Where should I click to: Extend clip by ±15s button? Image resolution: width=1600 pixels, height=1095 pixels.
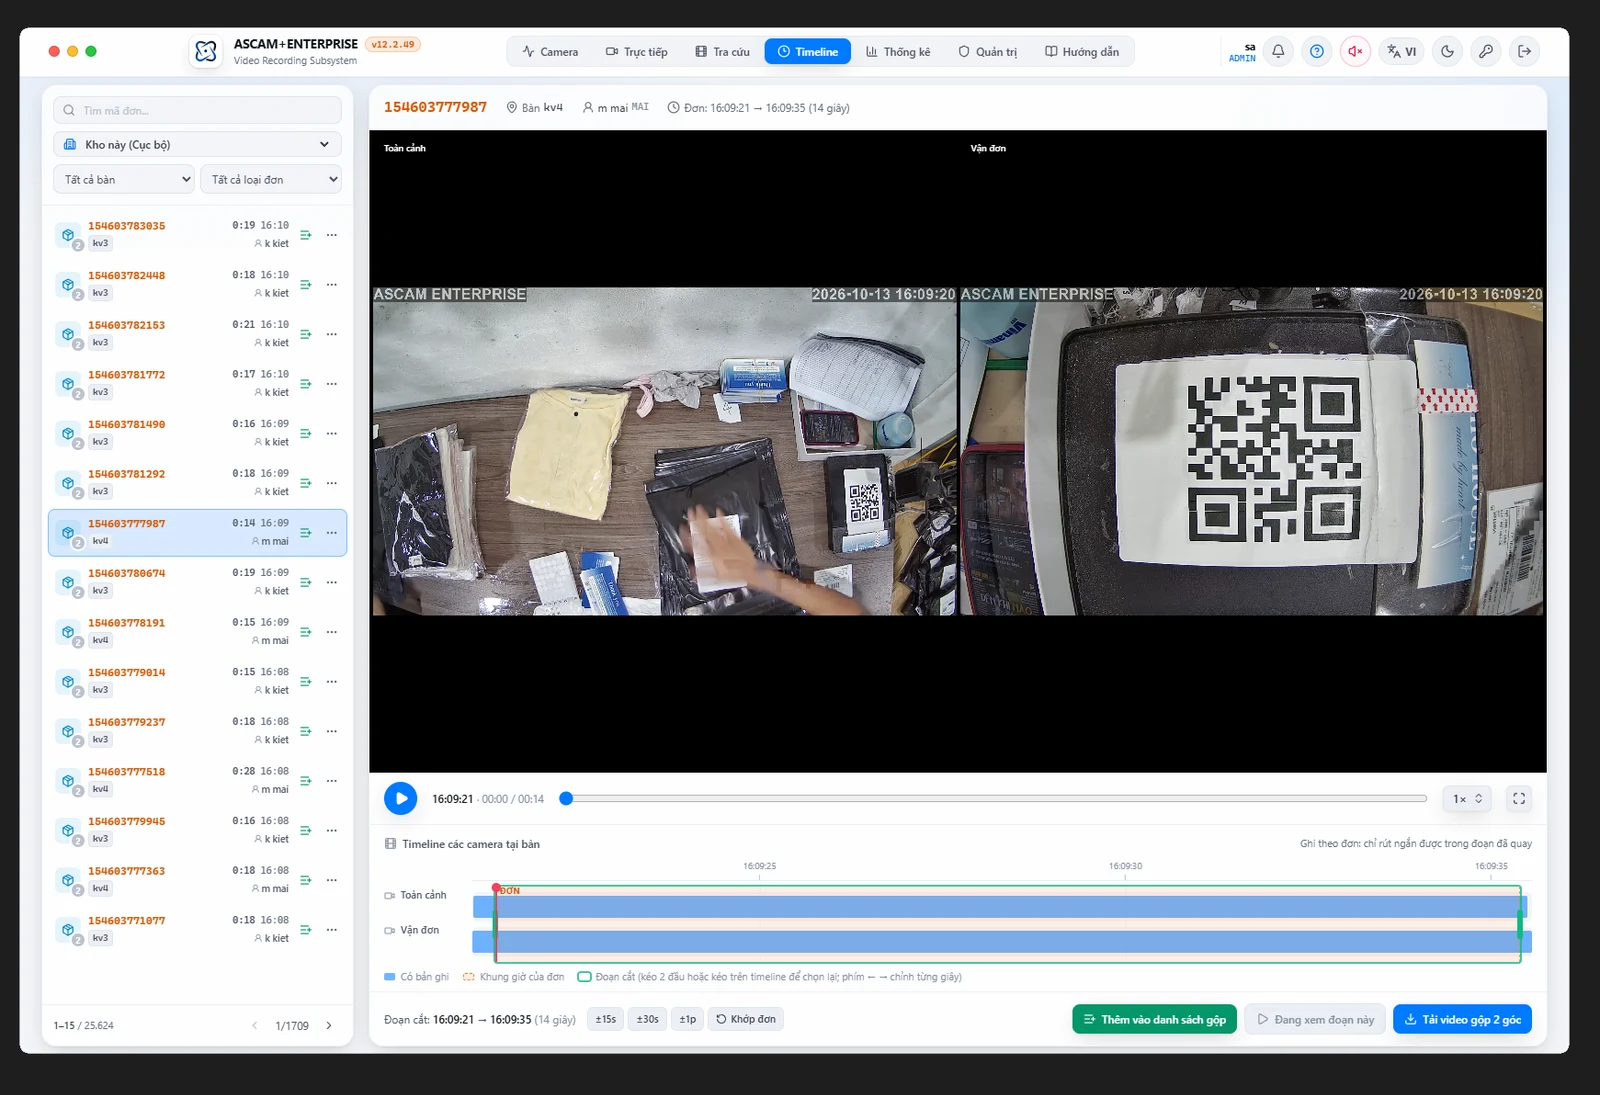[606, 1020]
